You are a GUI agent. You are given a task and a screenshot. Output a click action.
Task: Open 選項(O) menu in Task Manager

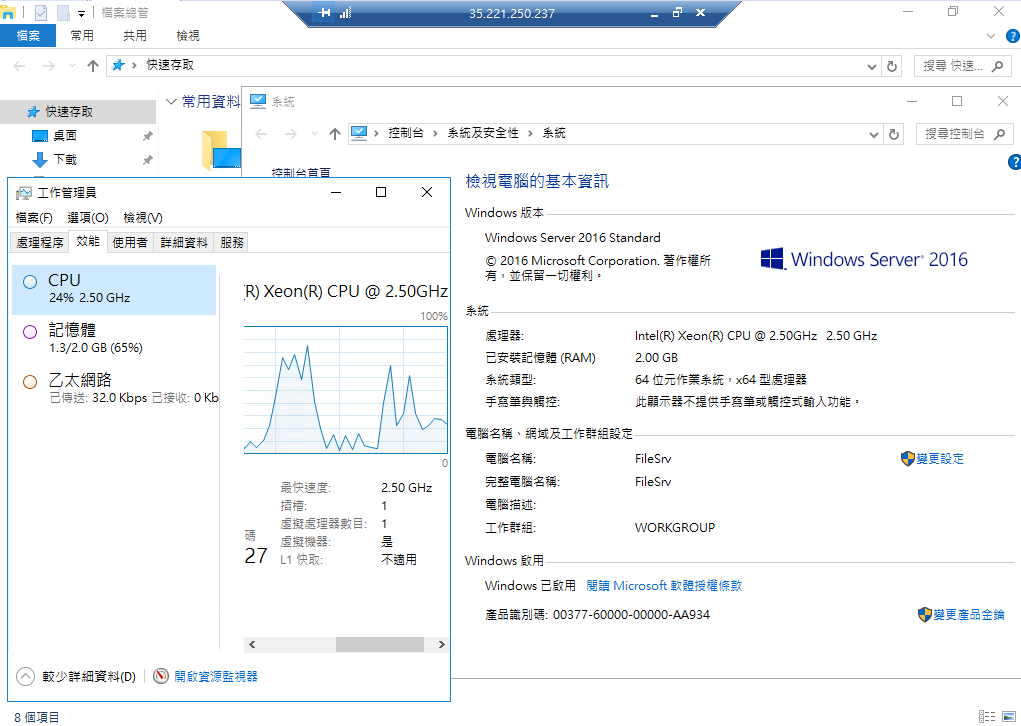point(88,217)
